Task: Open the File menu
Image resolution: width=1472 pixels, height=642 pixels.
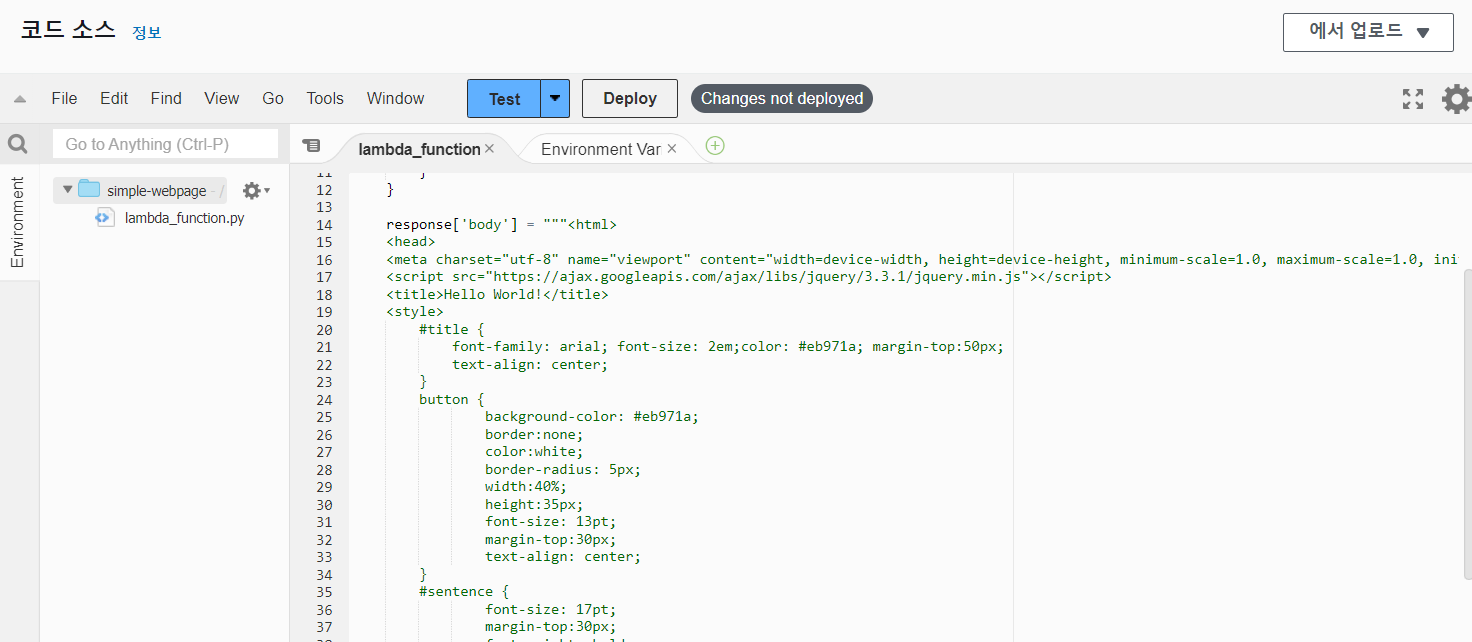Action: (64, 98)
